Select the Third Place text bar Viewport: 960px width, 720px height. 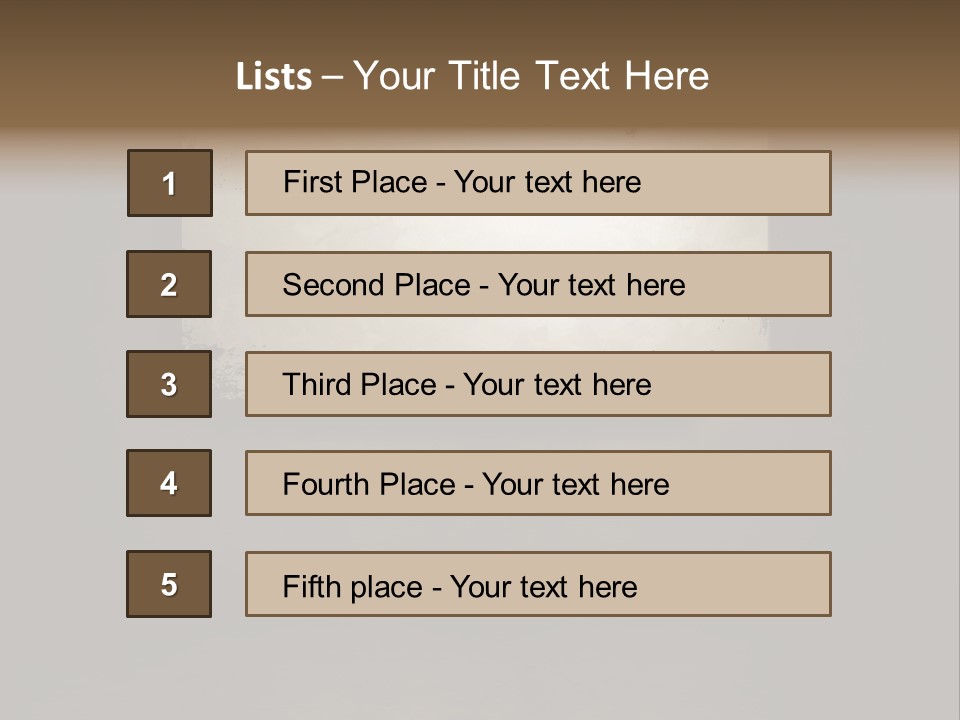(538, 384)
